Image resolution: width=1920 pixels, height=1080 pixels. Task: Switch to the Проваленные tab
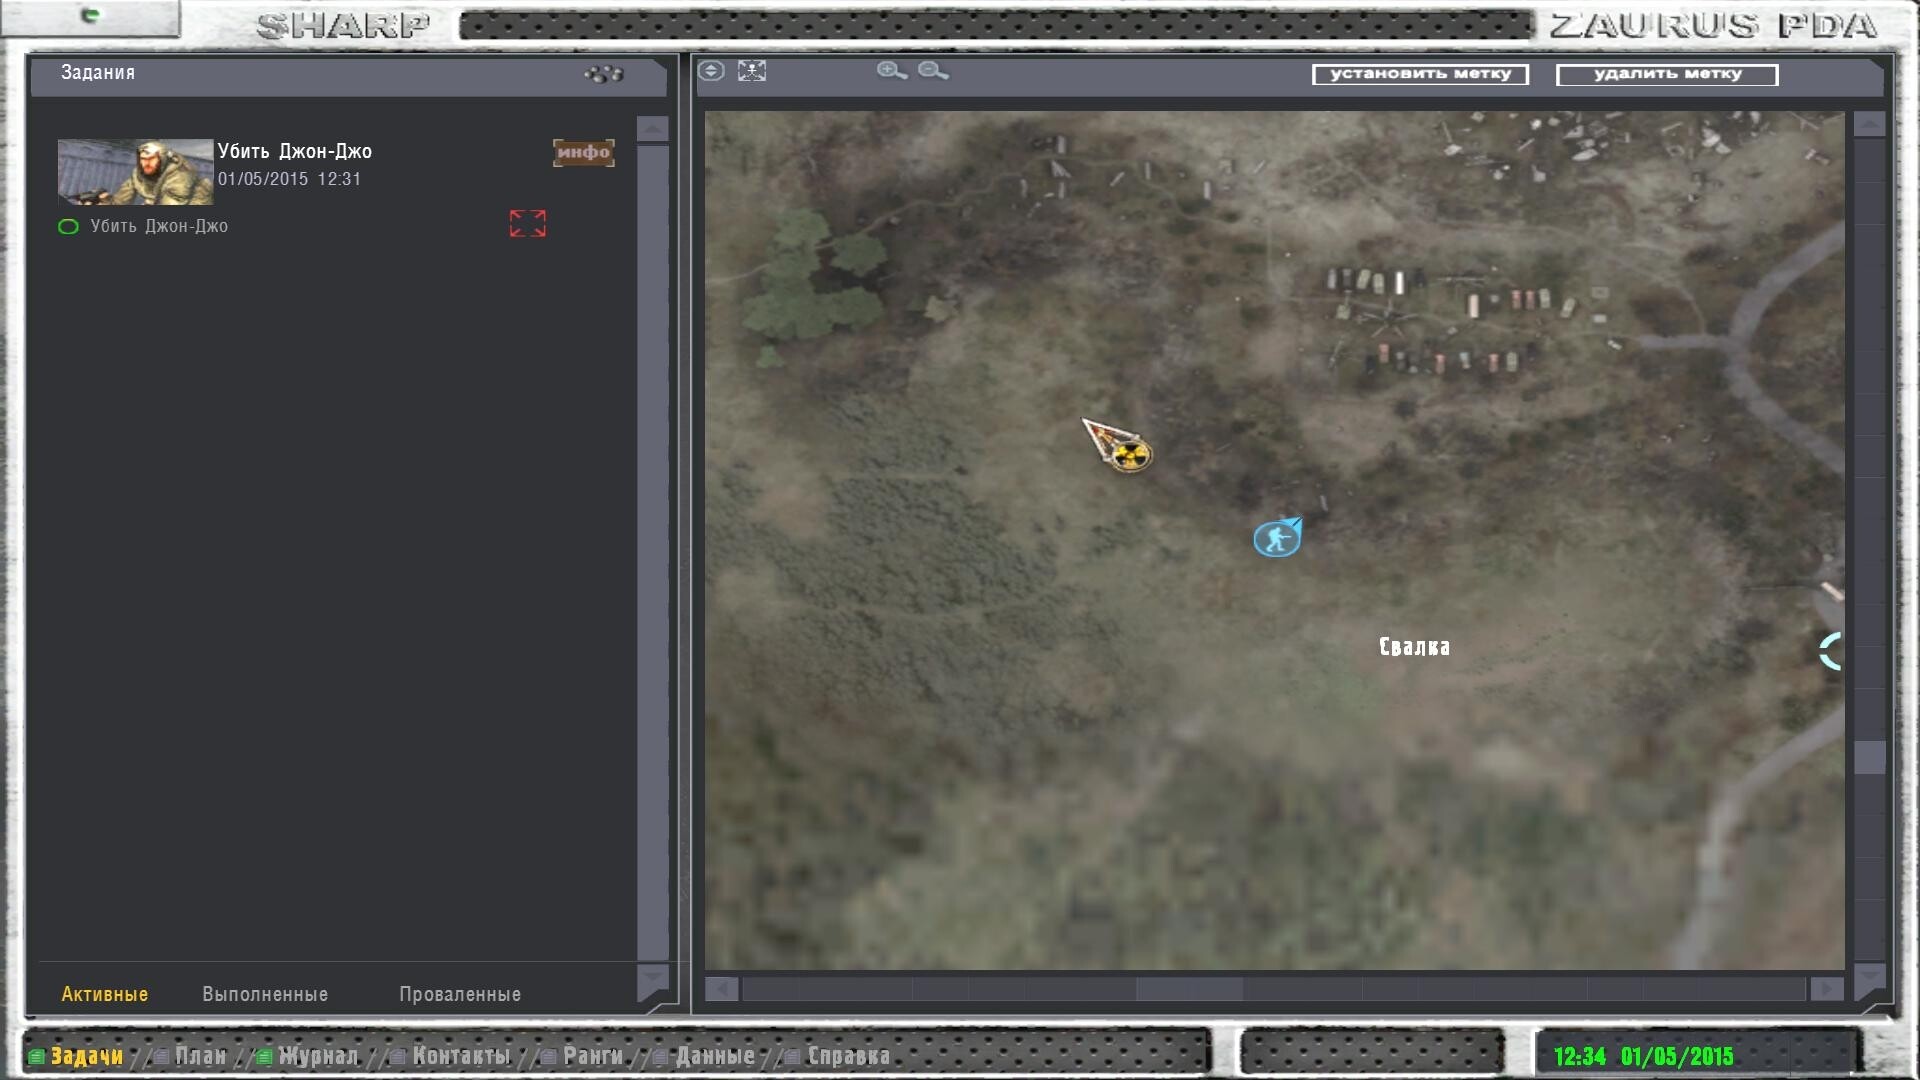pos(460,994)
